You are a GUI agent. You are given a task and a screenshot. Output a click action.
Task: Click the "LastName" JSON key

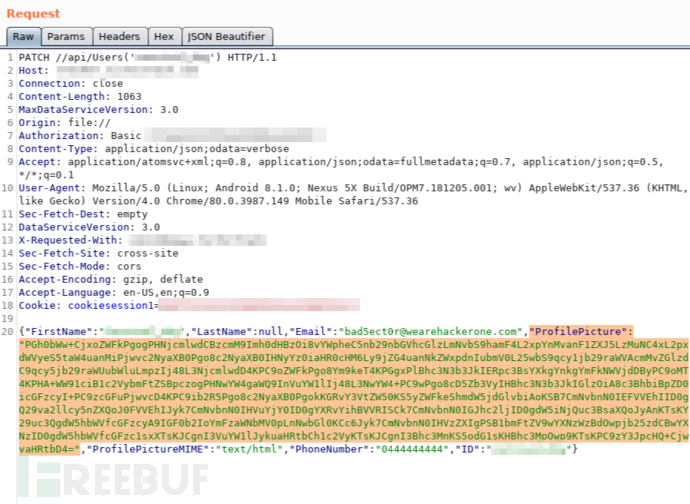[221, 332]
